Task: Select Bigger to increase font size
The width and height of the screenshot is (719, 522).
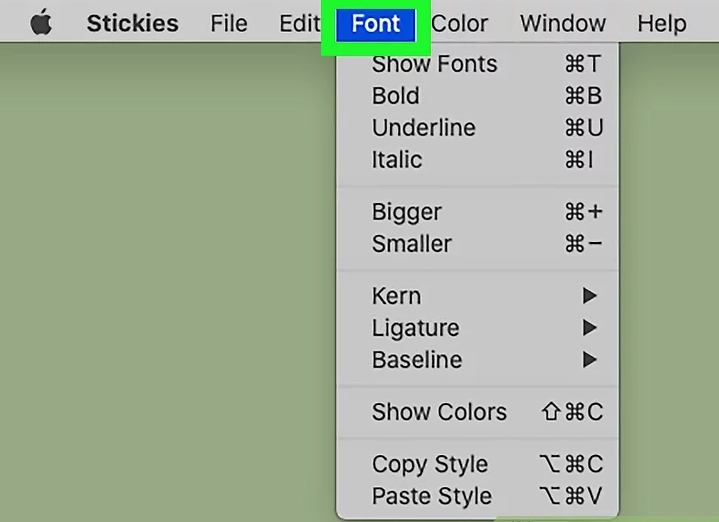Action: [406, 212]
